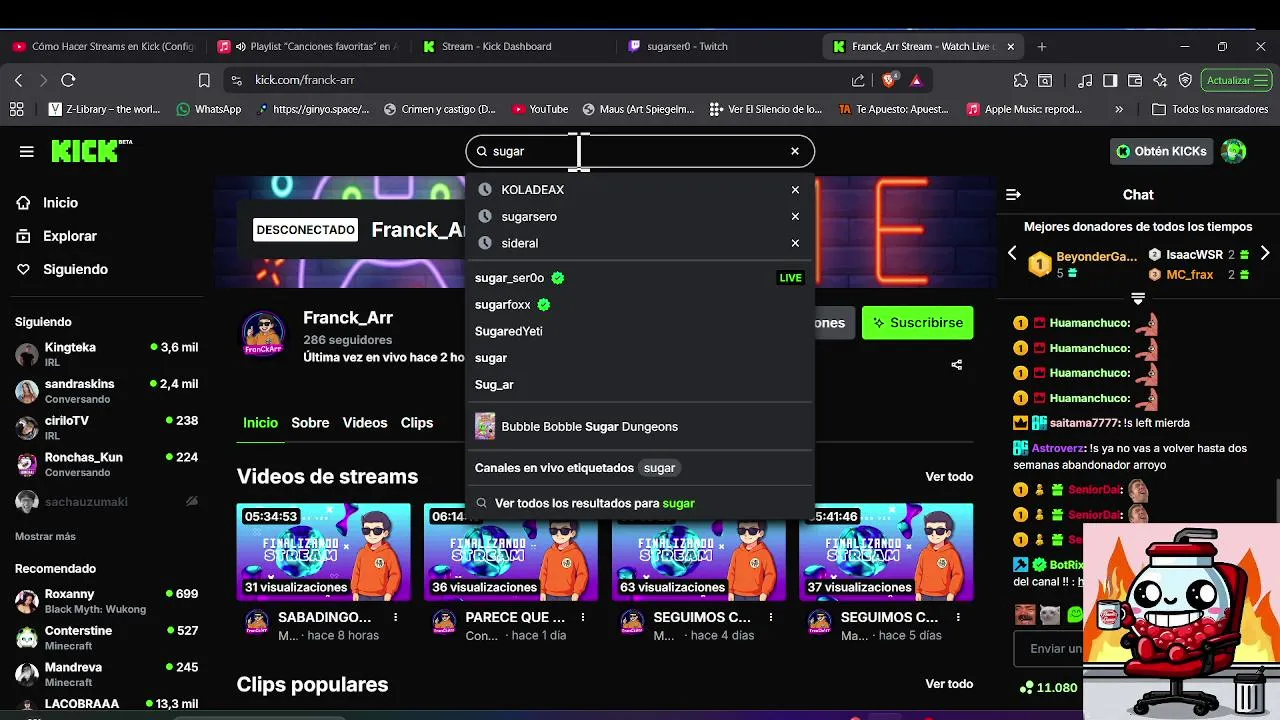Image resolution: width=1280 pixels, height=720 pixels.
Task: Open the SugaredYeti suggestion
Action: (x=640, y=331)
